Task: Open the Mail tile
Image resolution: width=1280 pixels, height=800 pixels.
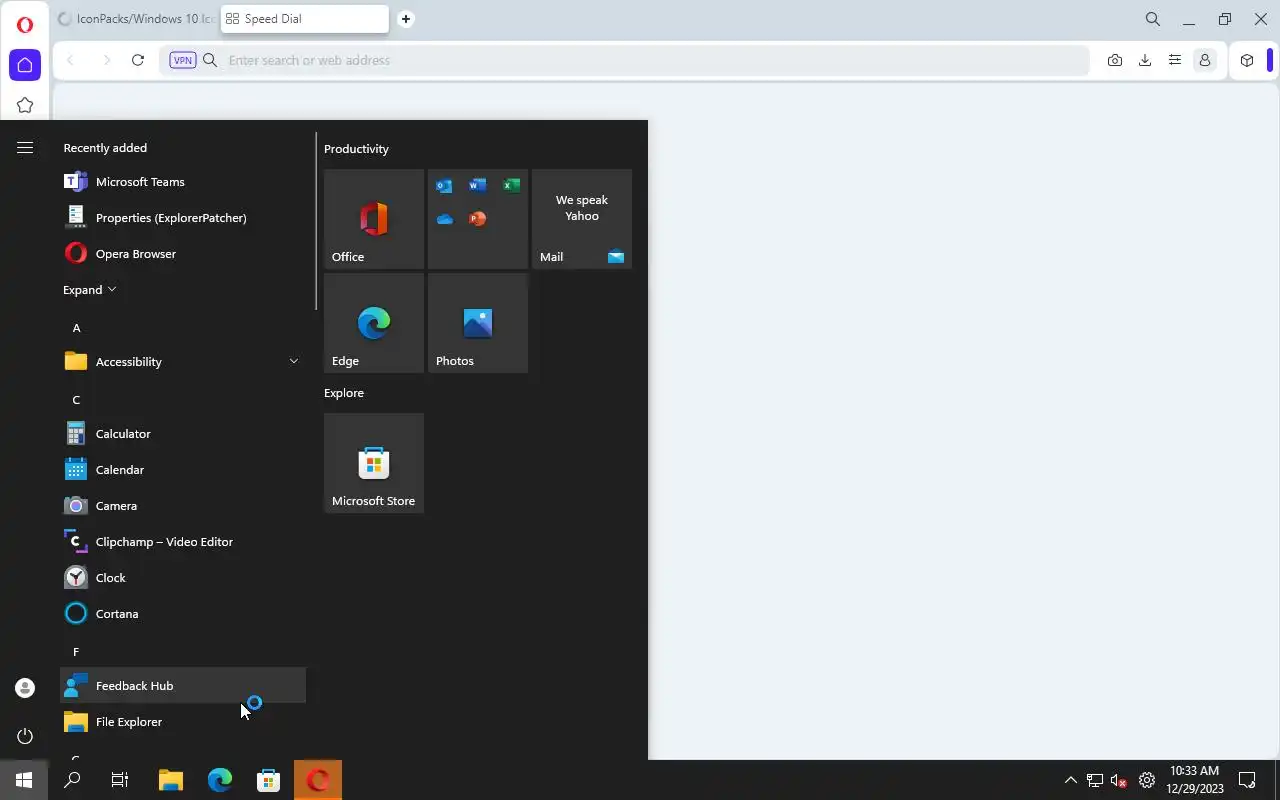Action: tap(582, 219)
